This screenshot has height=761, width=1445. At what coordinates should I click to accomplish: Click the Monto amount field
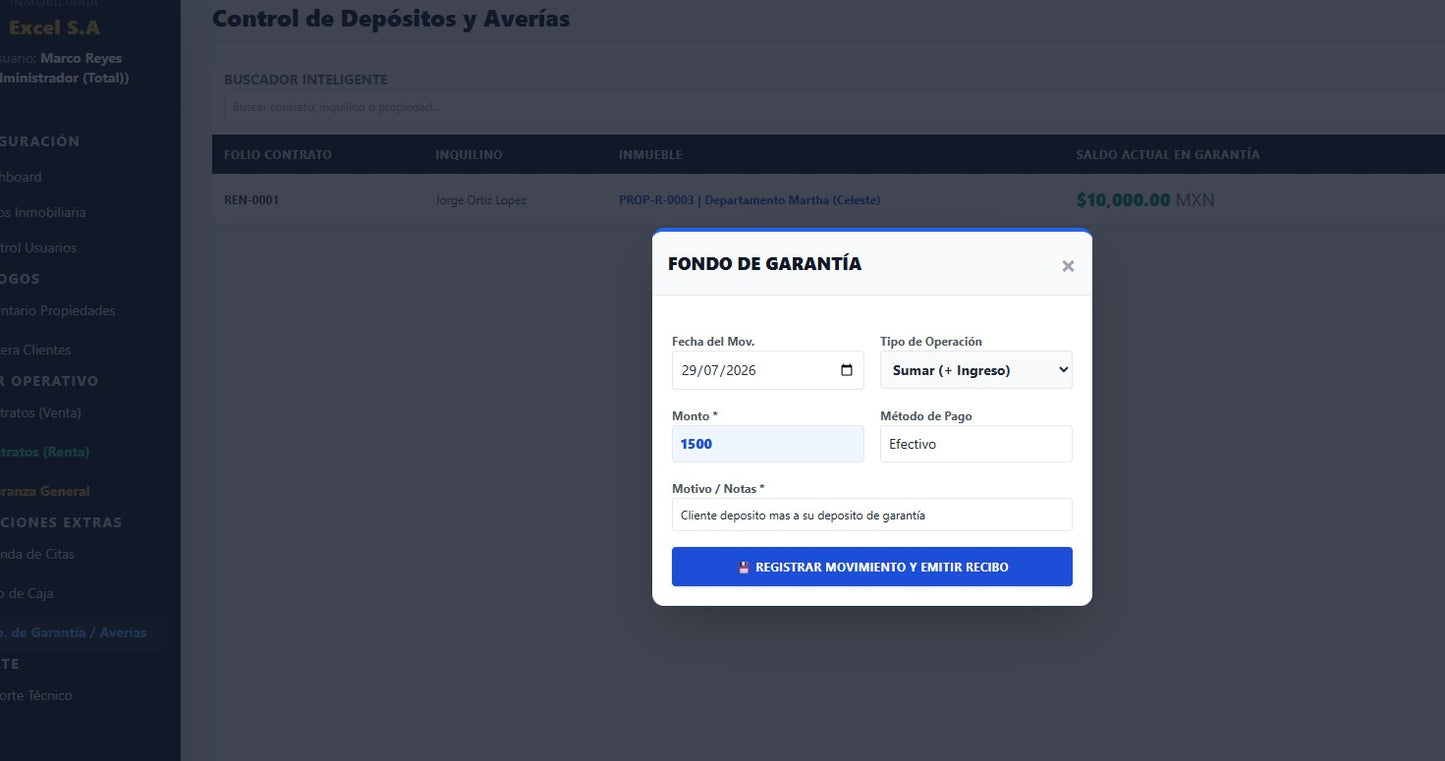768,444
